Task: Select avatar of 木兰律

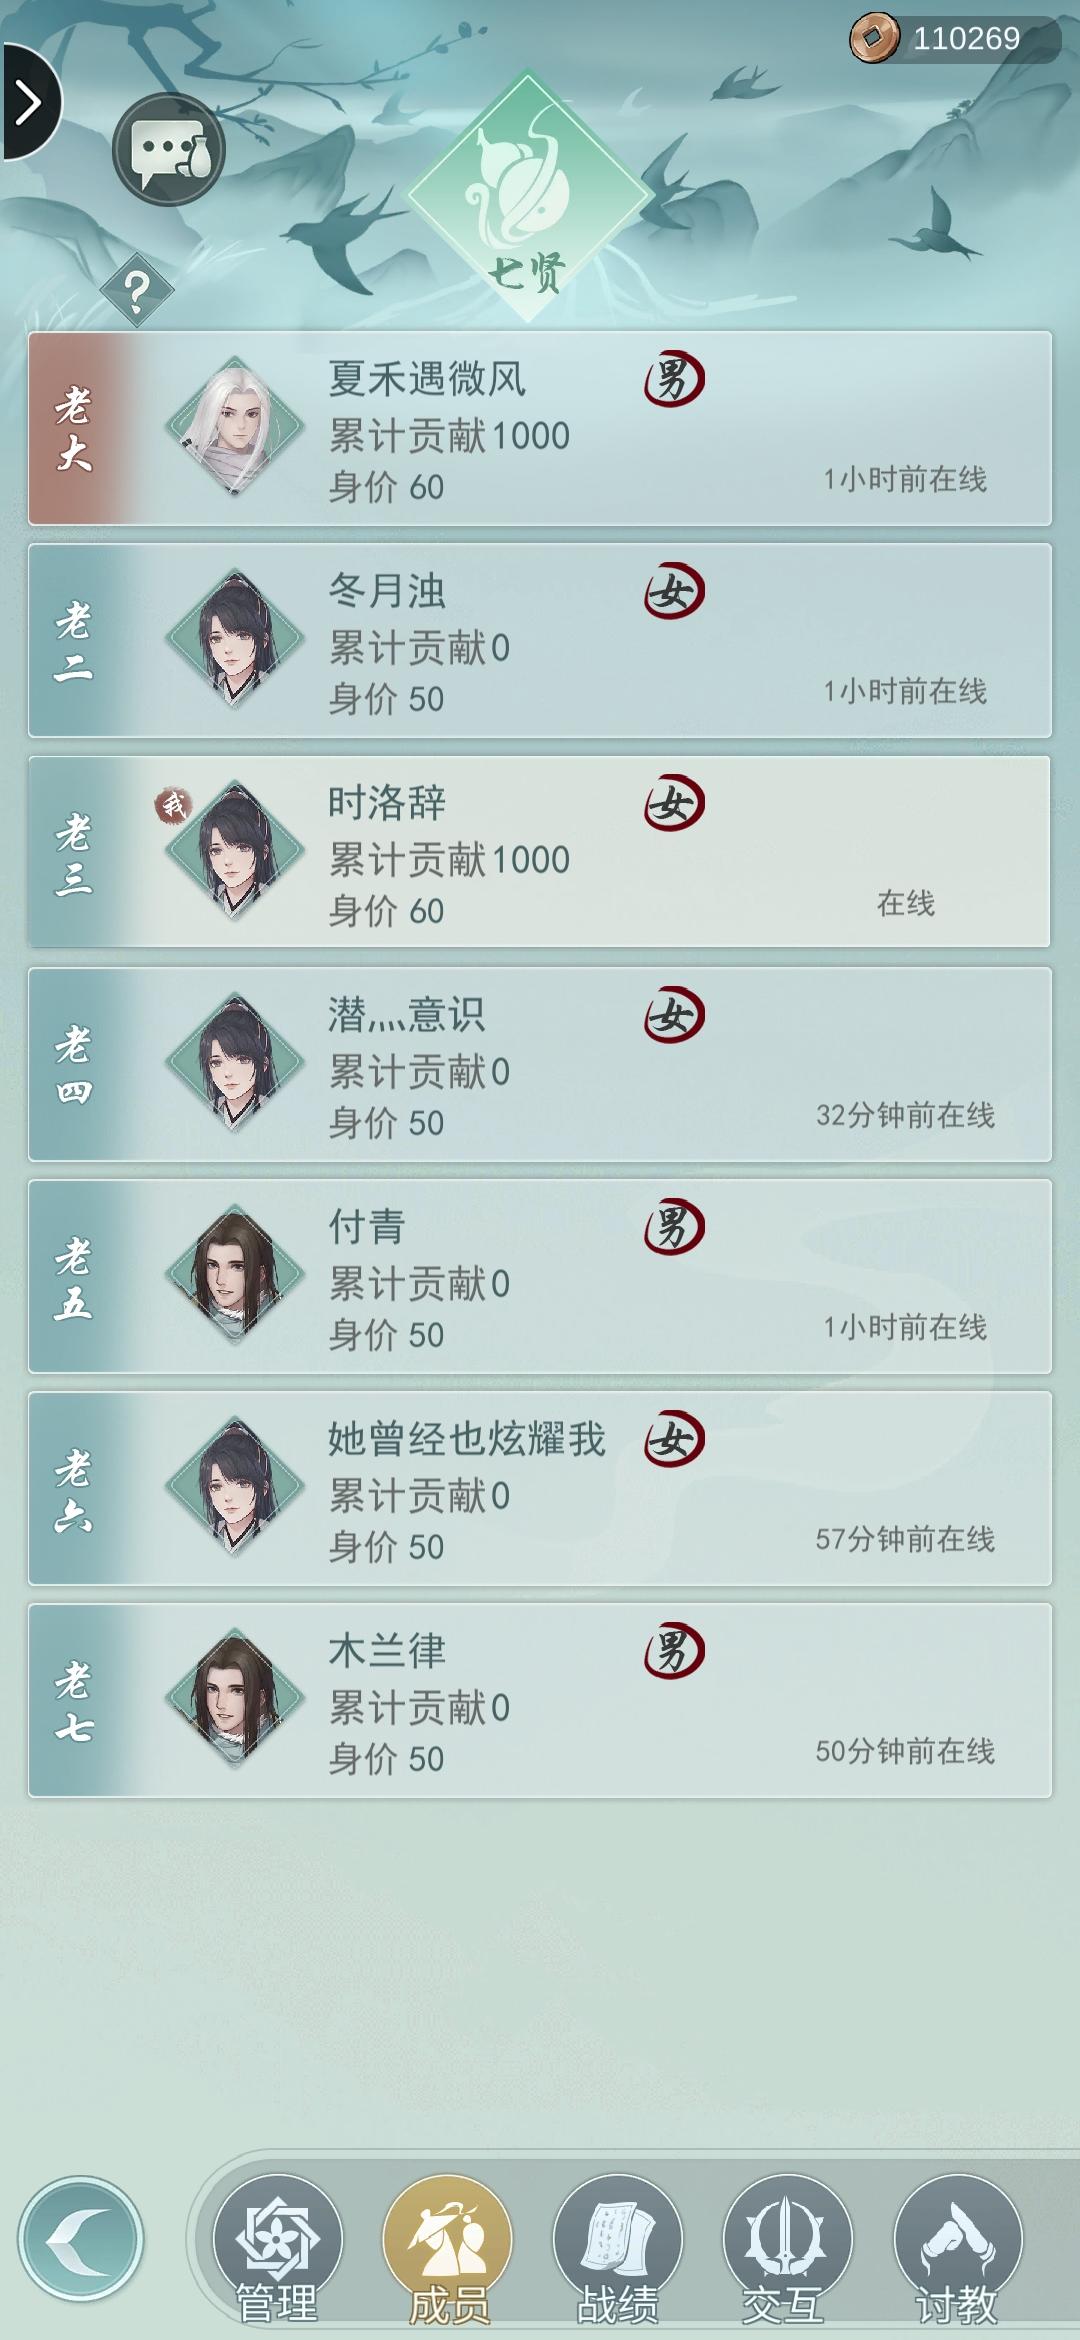Action: pyautogui.click(x=235, y=1699)
